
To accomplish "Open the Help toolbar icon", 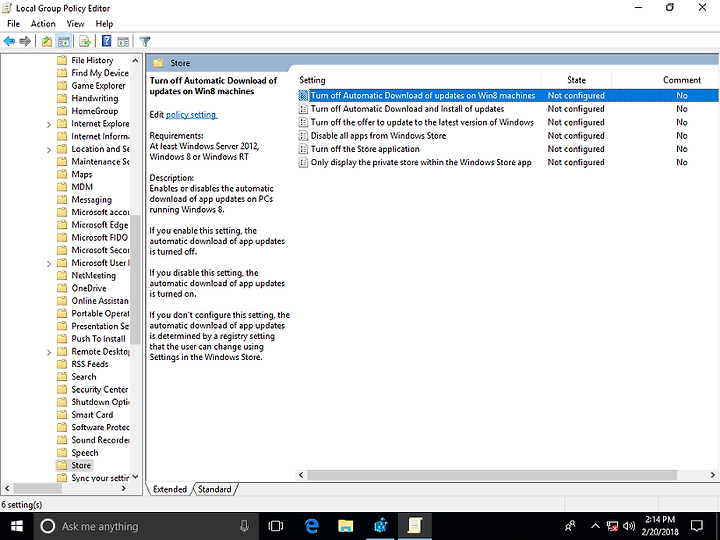I will tap(107, 41).
